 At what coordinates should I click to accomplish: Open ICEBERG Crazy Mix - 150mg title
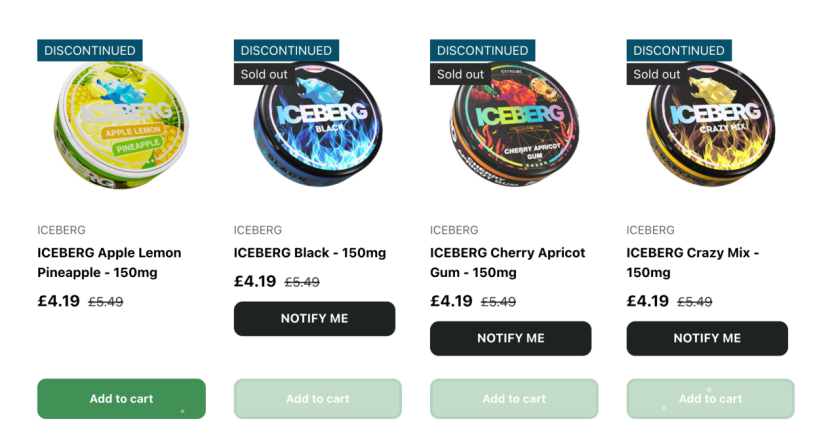[692, 262]
